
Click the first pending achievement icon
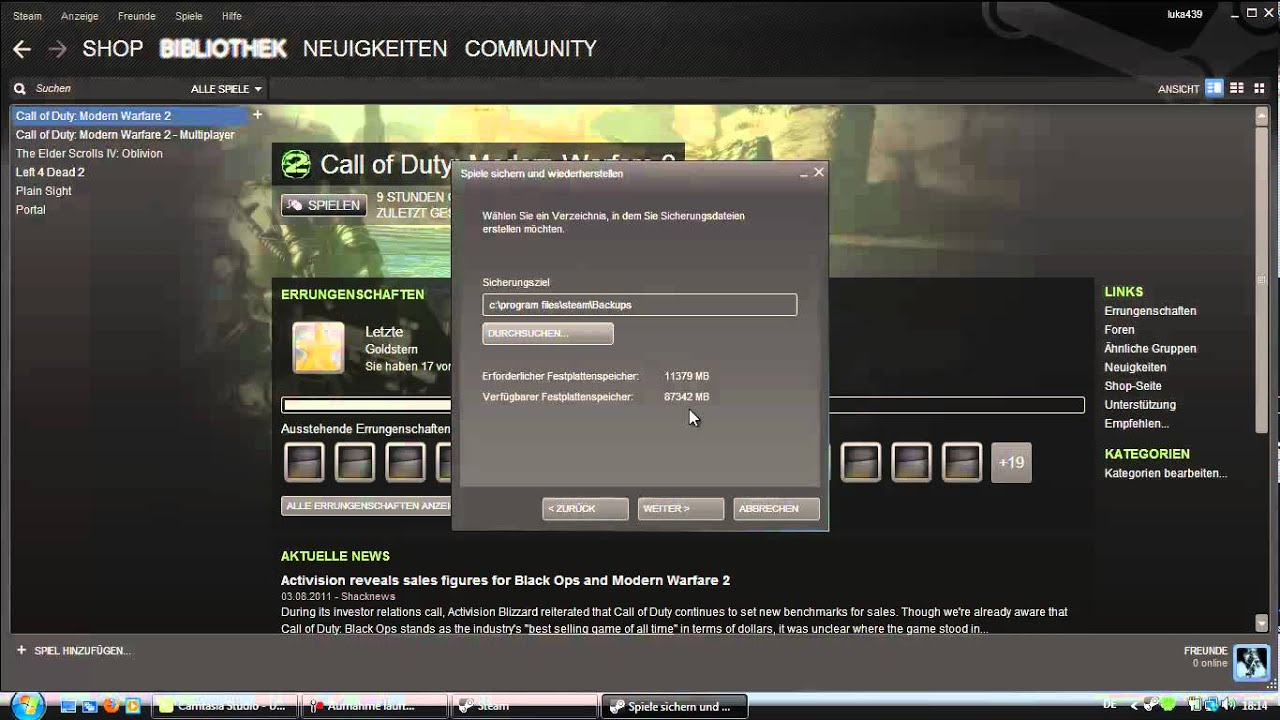[x=304, y=462]
